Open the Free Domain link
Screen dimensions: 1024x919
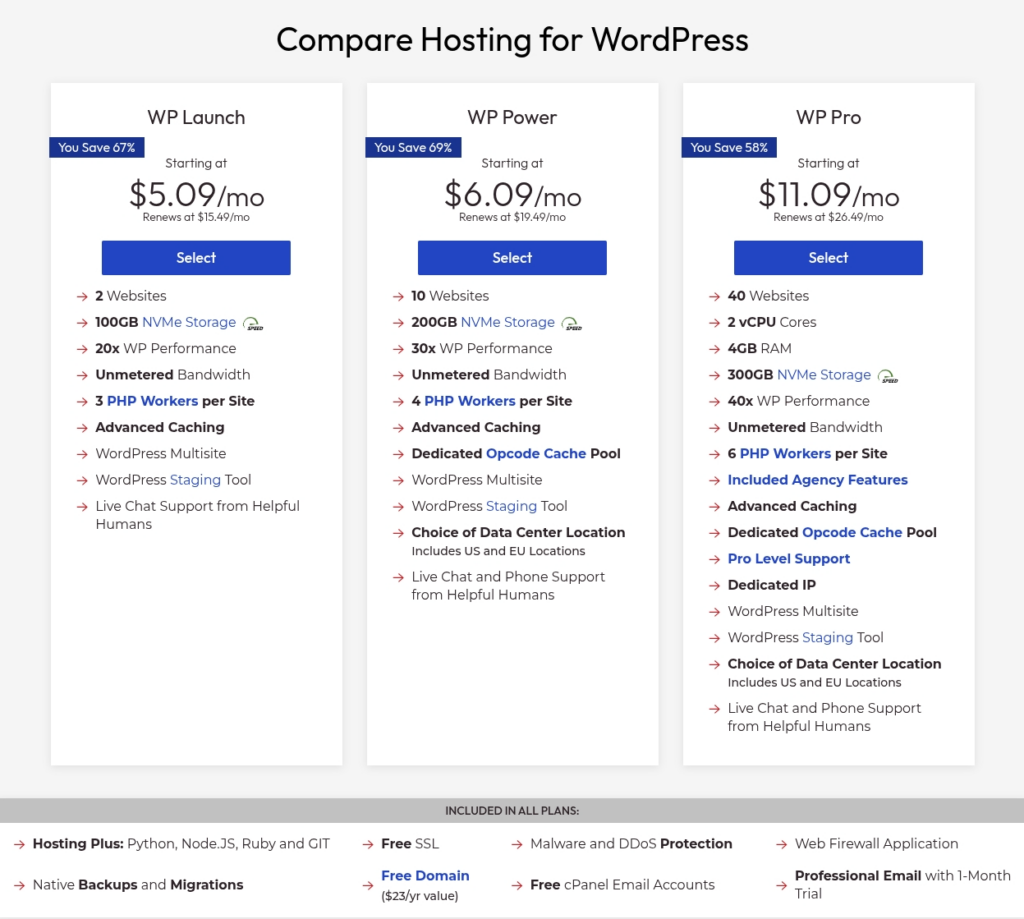pyautogui.click(x=425, y=875)
